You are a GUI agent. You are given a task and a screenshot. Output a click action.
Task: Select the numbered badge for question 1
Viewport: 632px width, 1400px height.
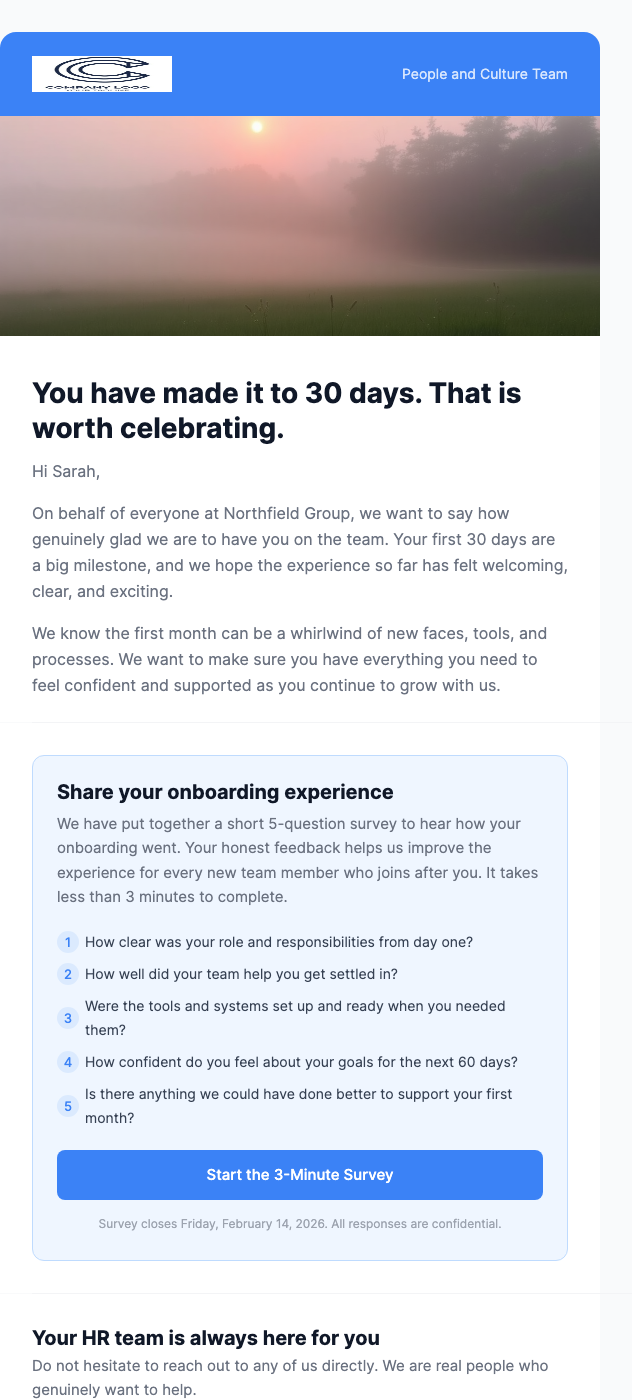[x=68, y=942]
